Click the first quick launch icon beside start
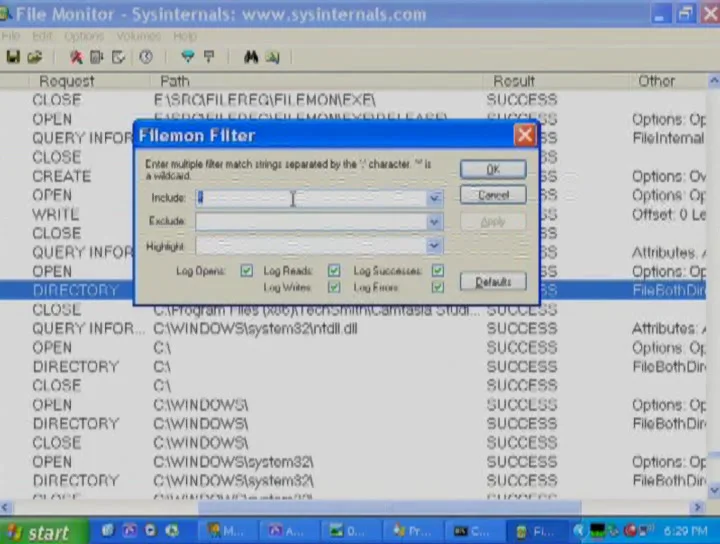Viewport: 720px width, 544px height. 107,531
